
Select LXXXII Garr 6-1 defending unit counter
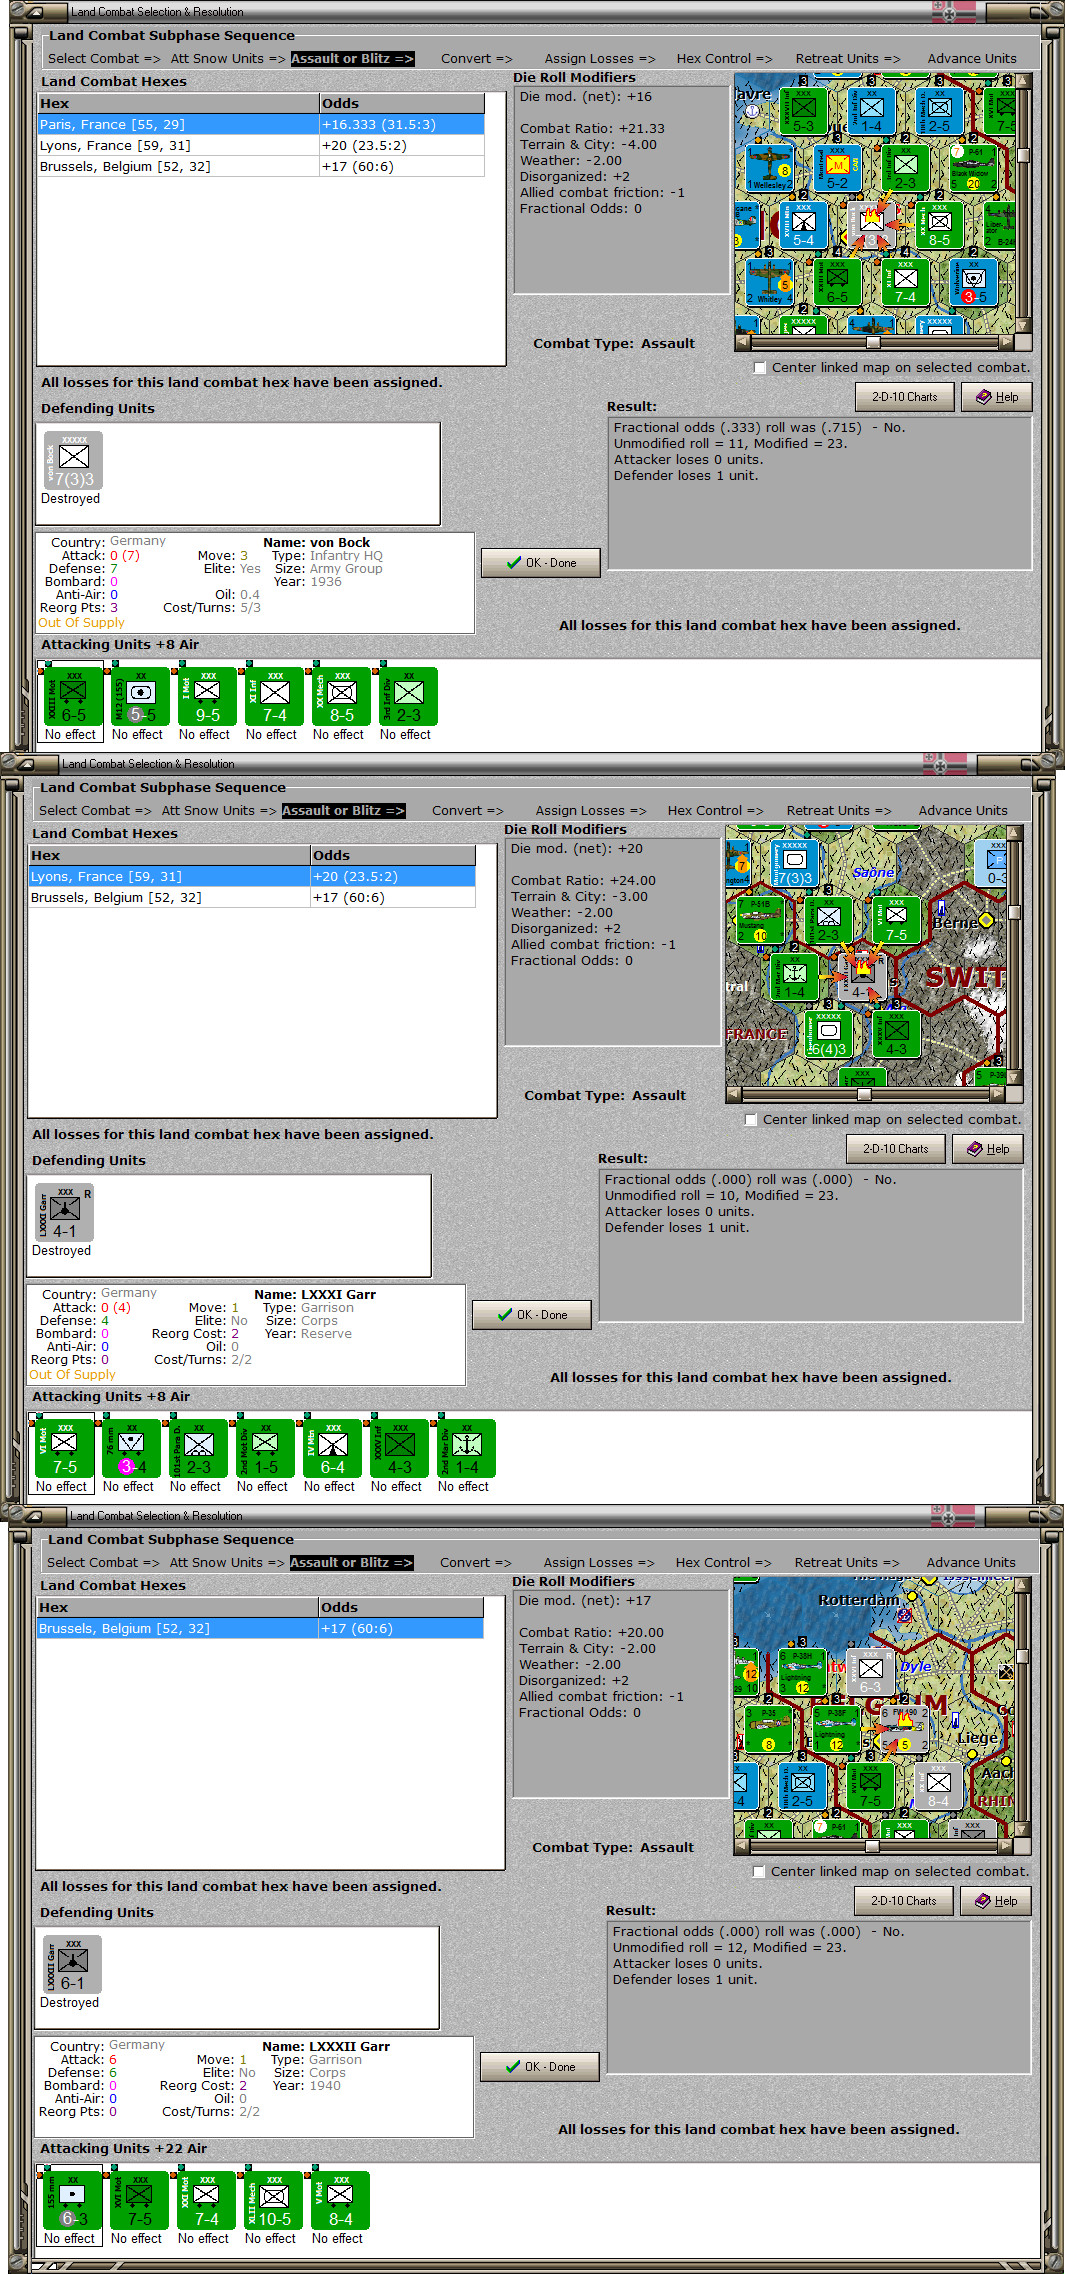72,1965
